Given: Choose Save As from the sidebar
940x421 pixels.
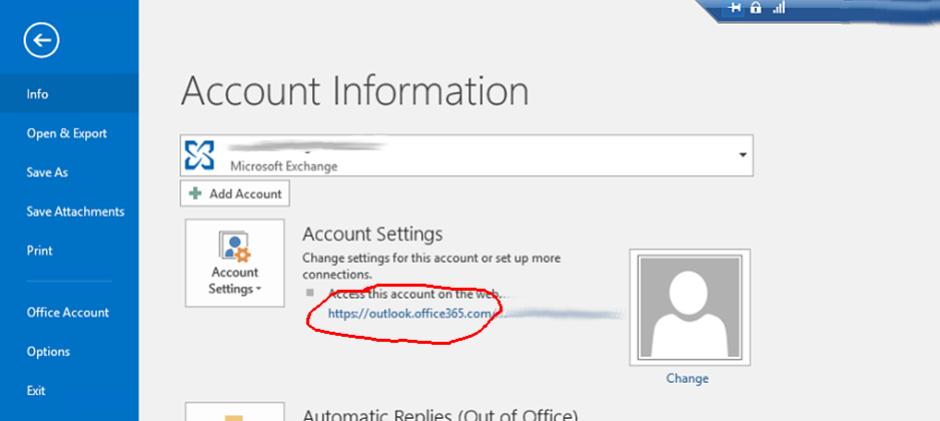Looking at the screenshot, I should click(47, 172).
